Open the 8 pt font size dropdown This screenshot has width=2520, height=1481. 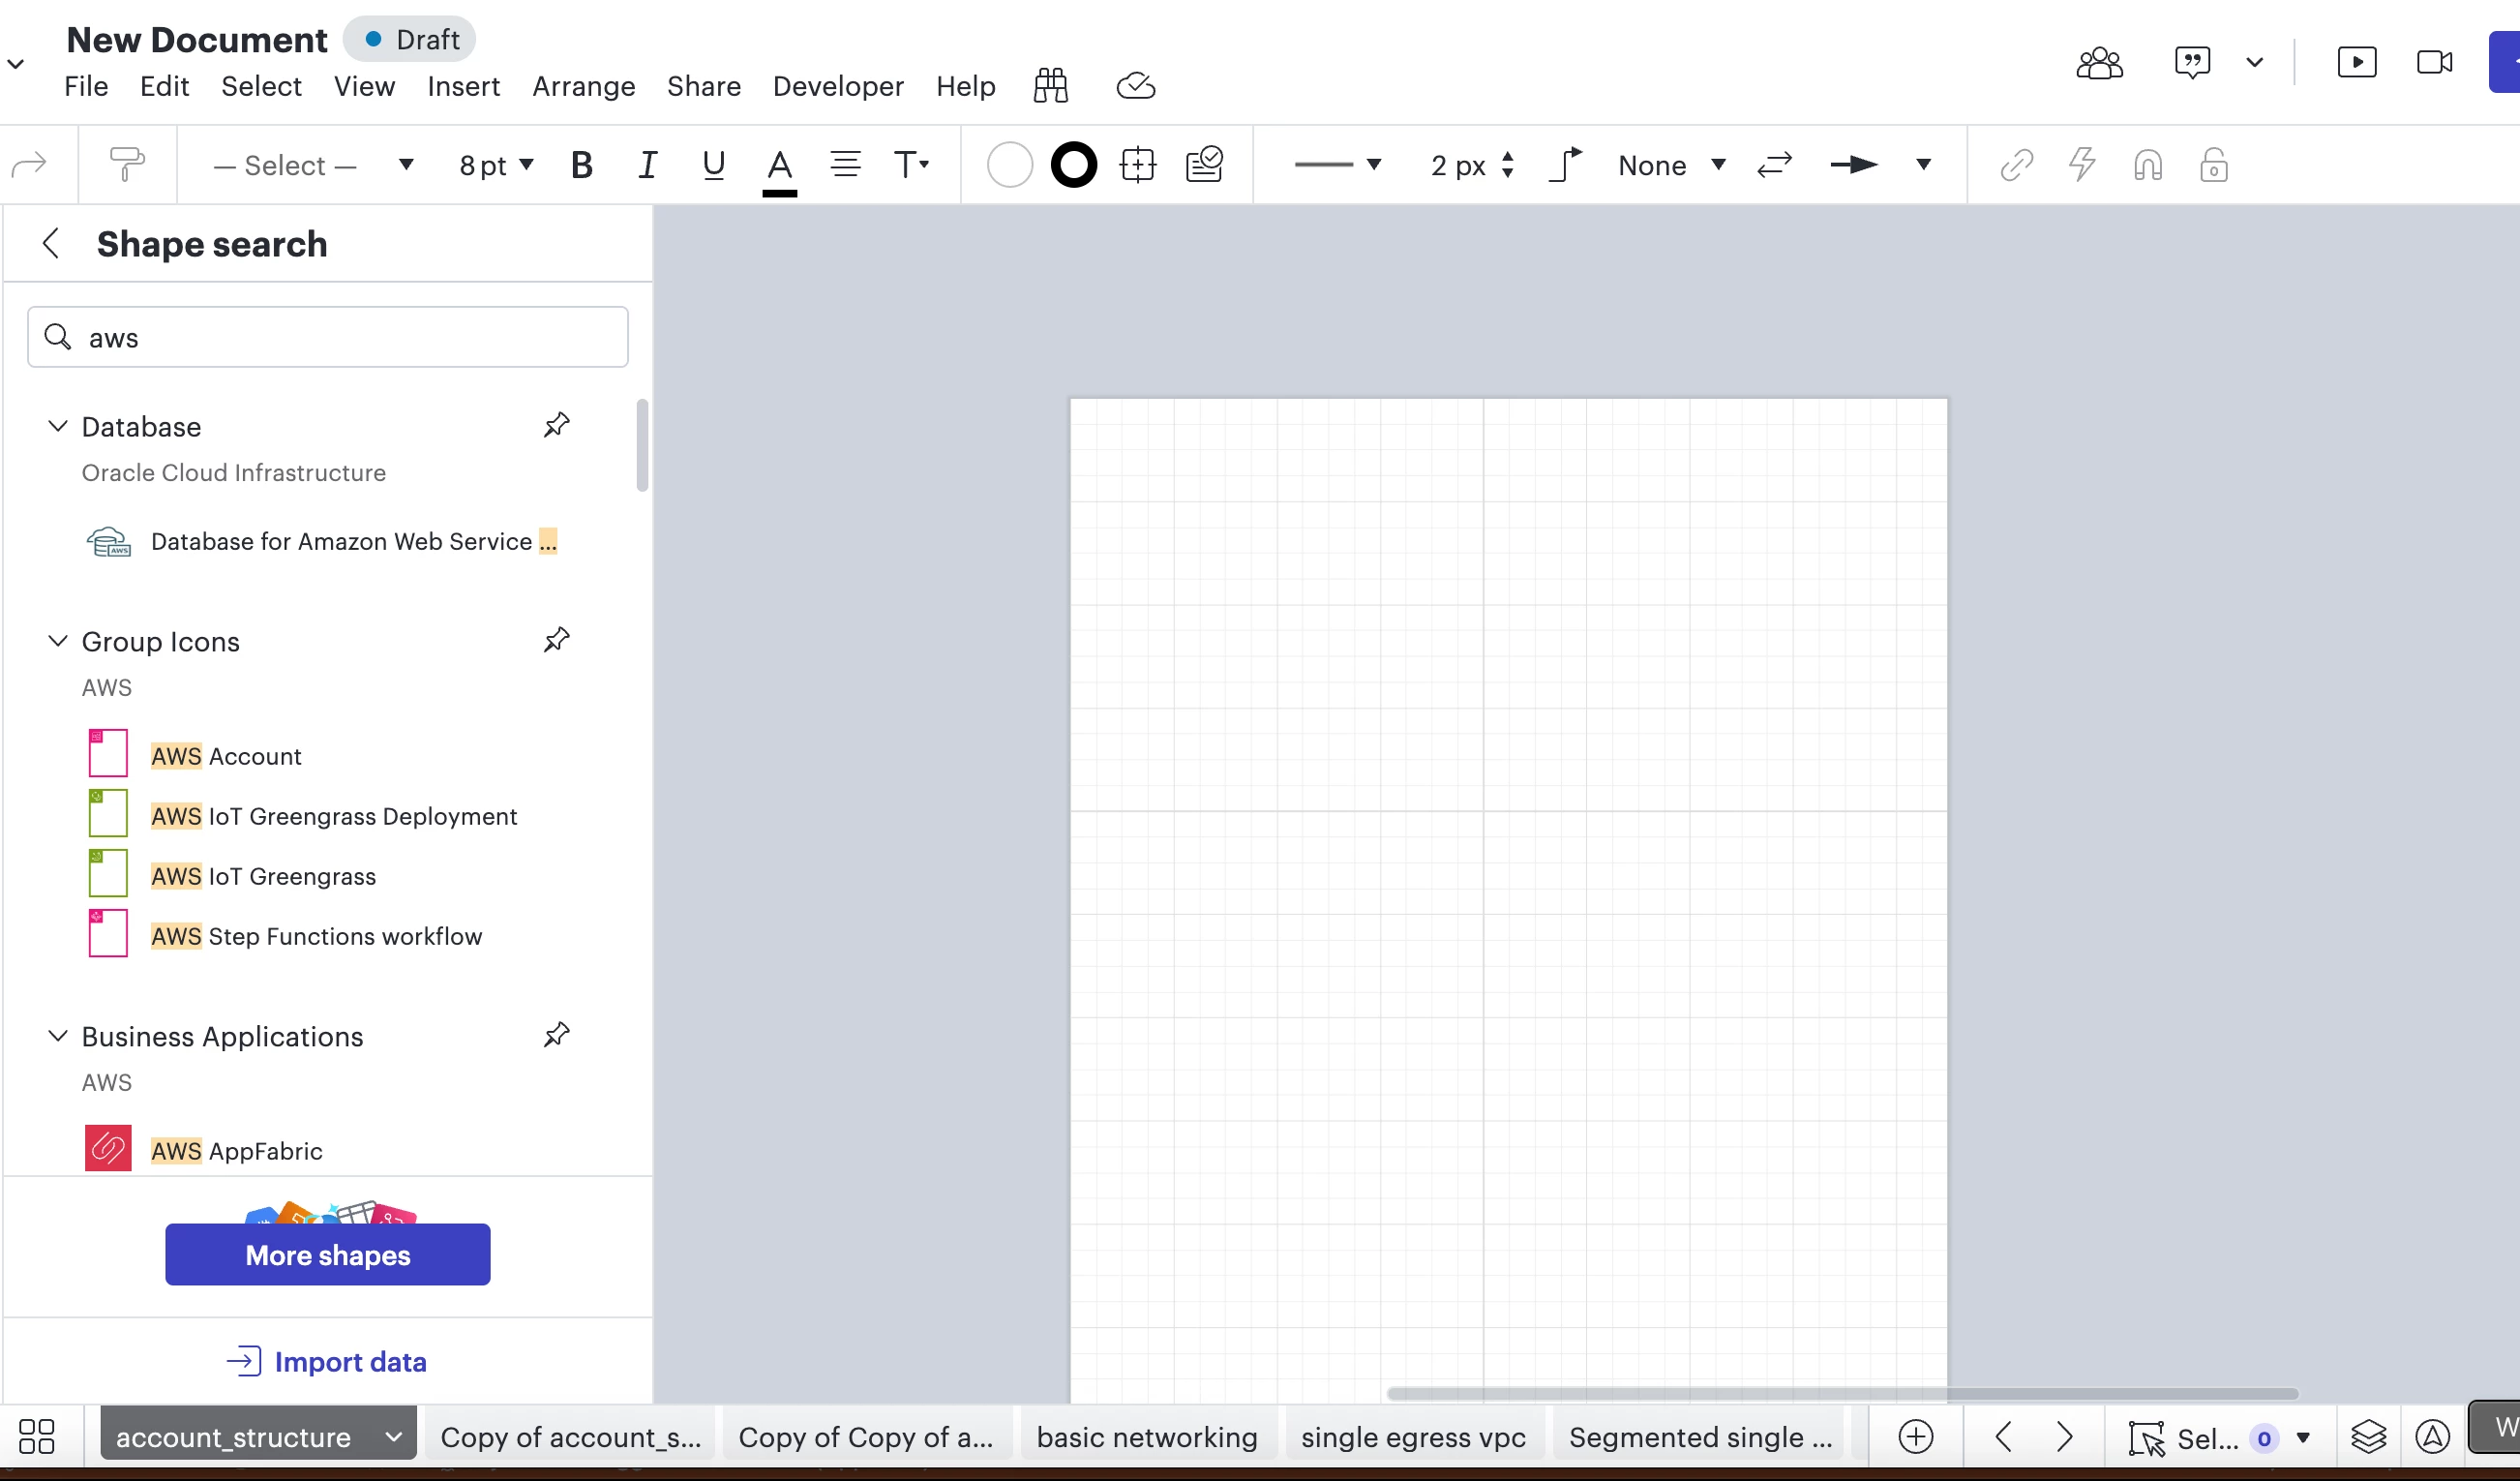coord(496,165)
